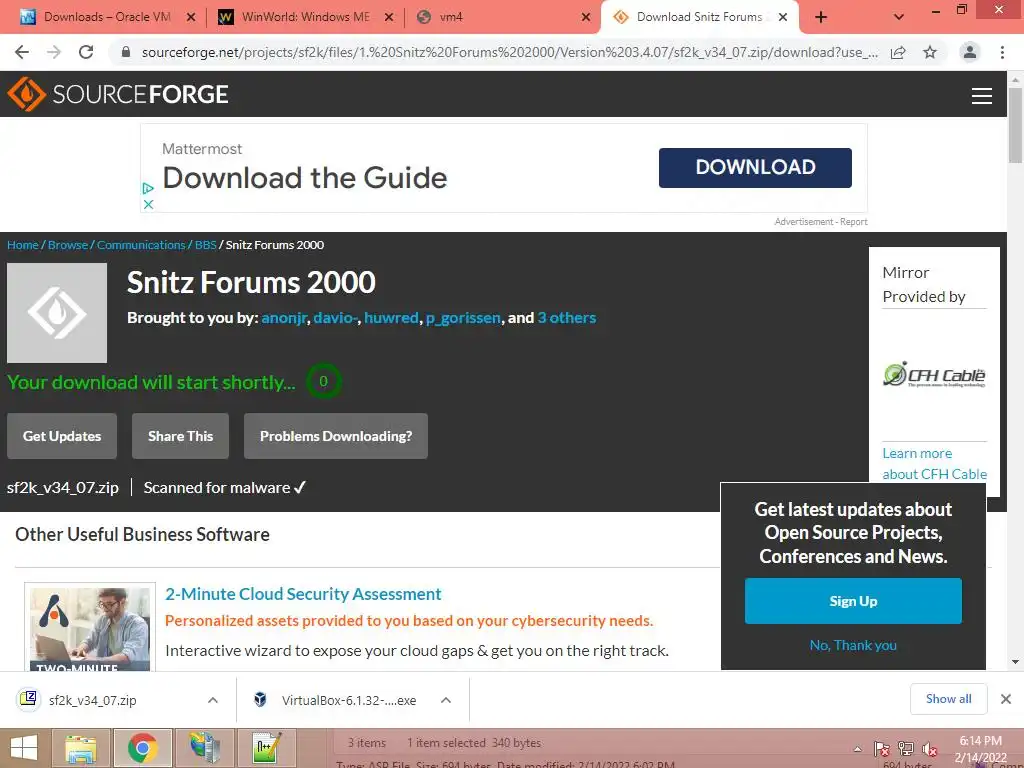Bookmark this page with the star icon
1024x768 pixels.
click(x=930, y=52)
